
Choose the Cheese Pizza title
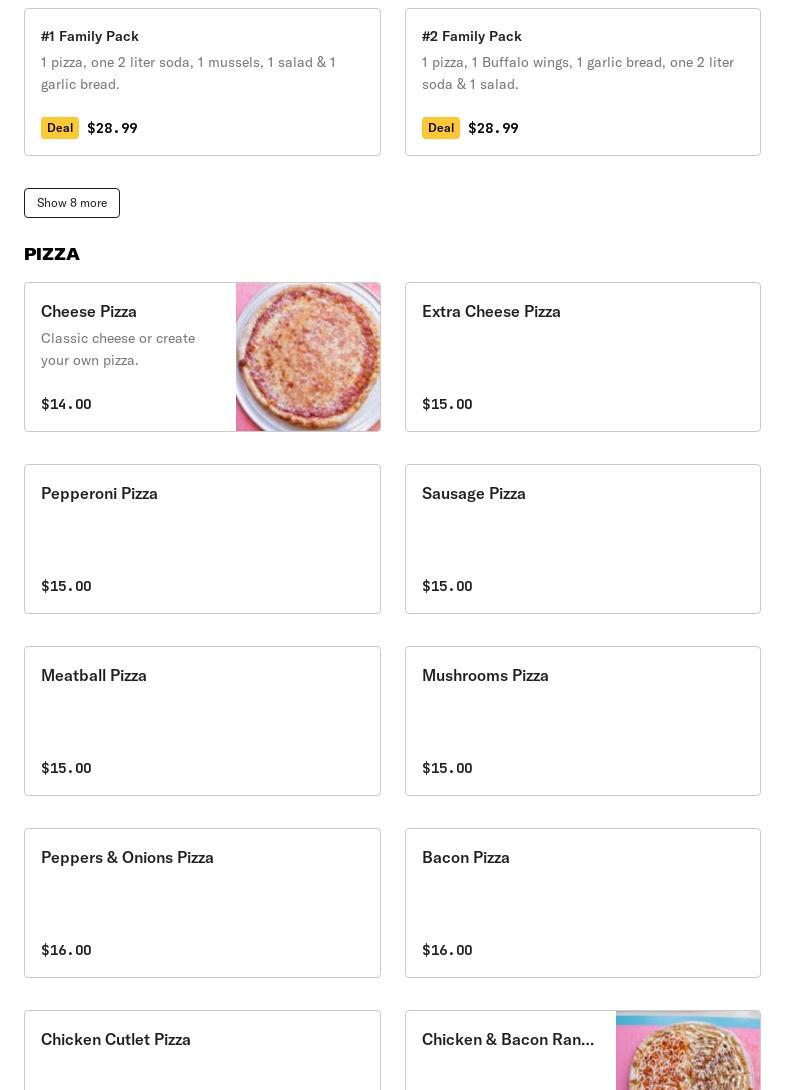tap(89, 311)
